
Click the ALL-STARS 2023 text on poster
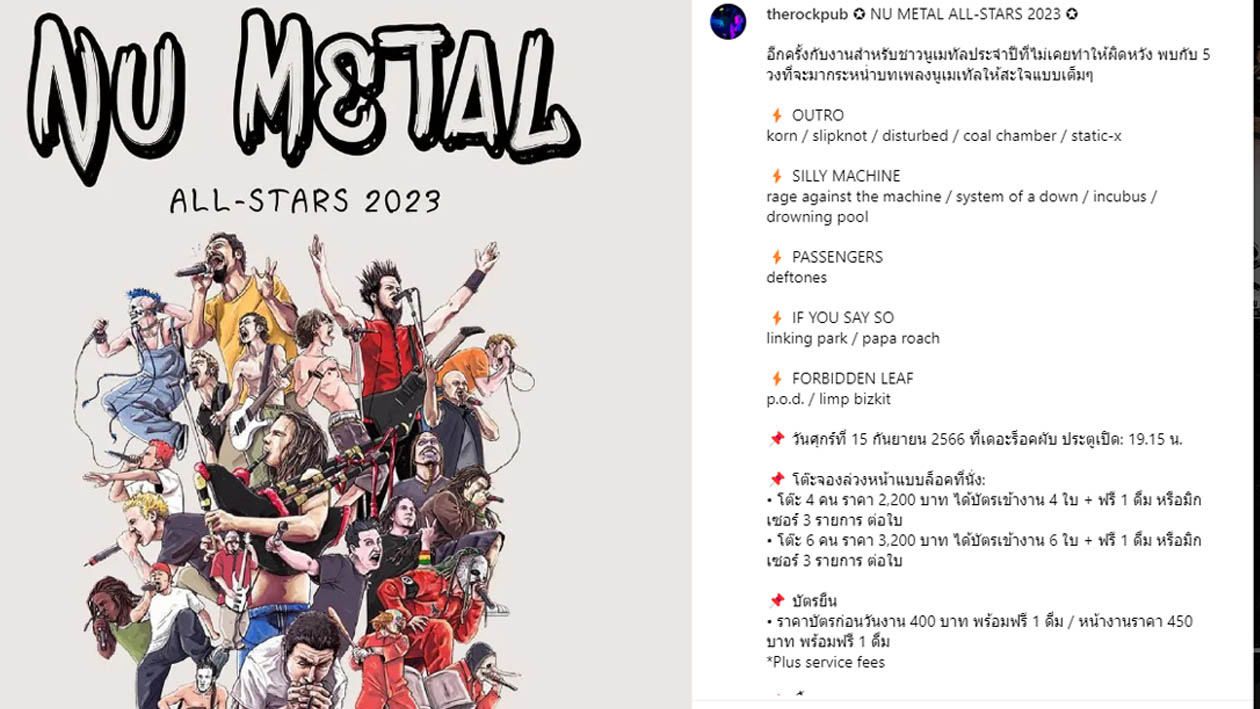click(x=305, y=201)
